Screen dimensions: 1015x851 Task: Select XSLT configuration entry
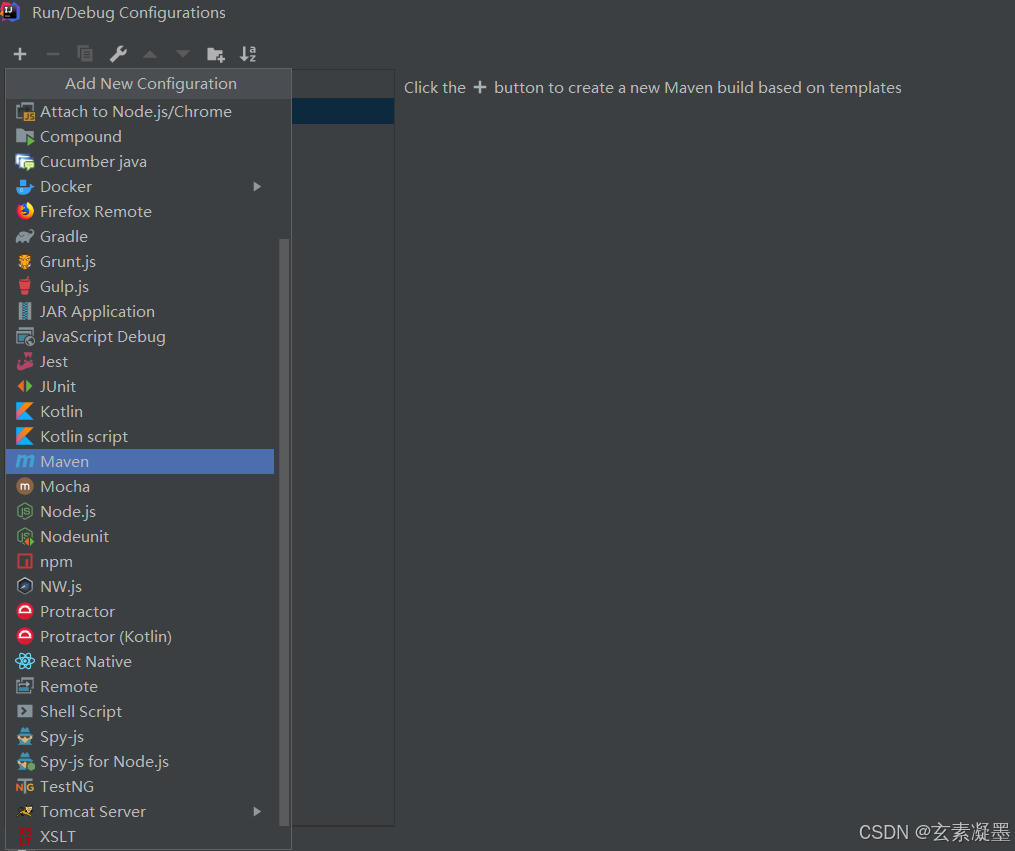pyautogui.click(x=140, y=837)
